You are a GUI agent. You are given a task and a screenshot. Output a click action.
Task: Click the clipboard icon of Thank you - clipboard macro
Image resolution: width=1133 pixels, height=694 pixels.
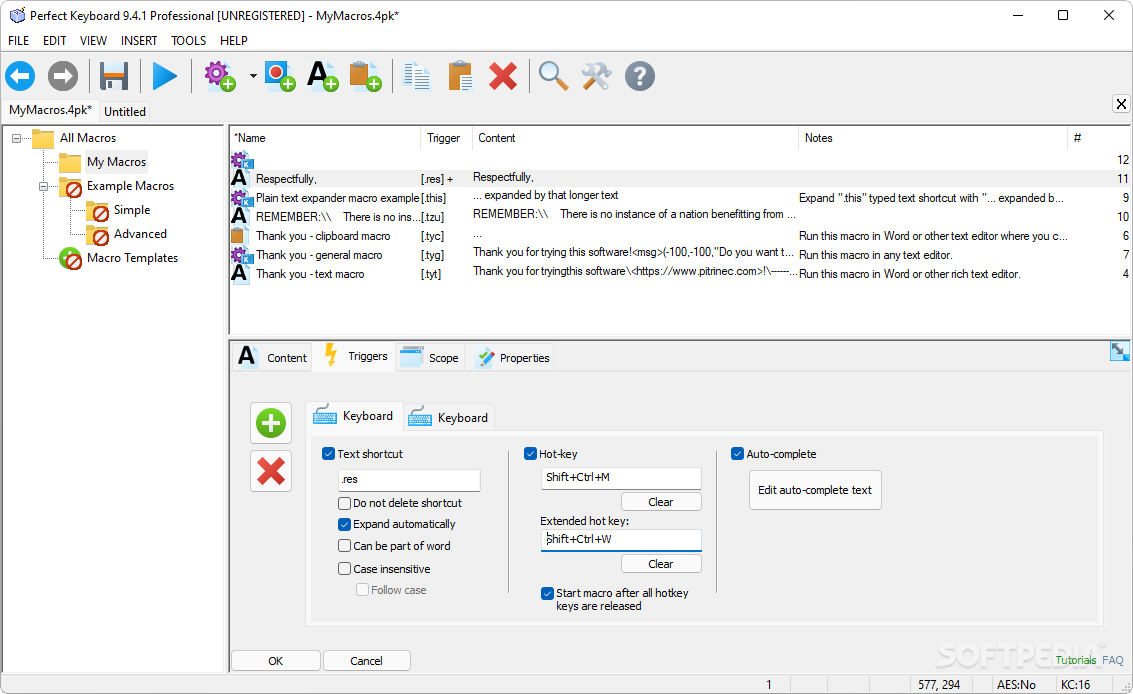tap(237, 236)
